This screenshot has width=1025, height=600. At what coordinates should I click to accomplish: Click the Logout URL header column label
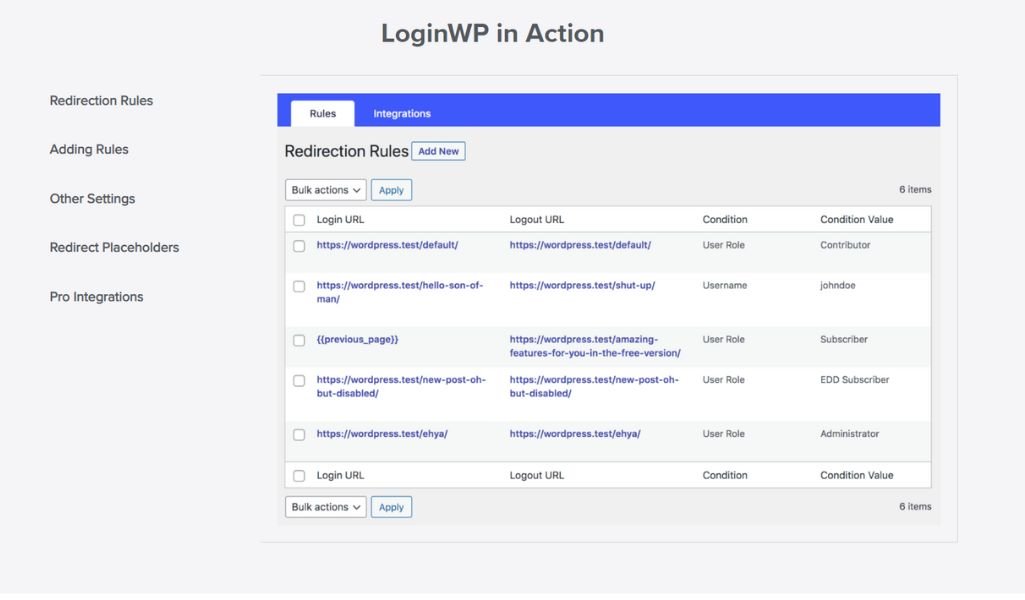536,220
